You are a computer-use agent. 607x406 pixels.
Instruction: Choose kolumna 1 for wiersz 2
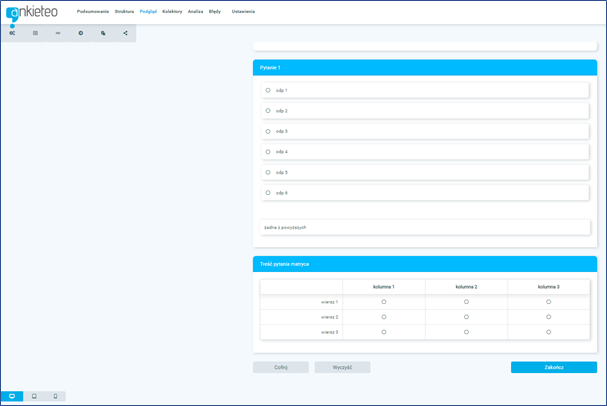point(384,316)
